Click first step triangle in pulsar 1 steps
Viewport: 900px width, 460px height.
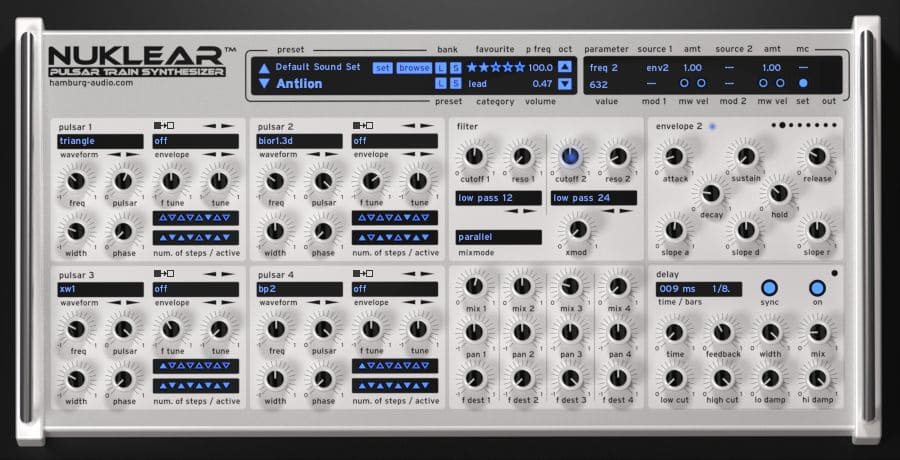click(x=164, y=218)
